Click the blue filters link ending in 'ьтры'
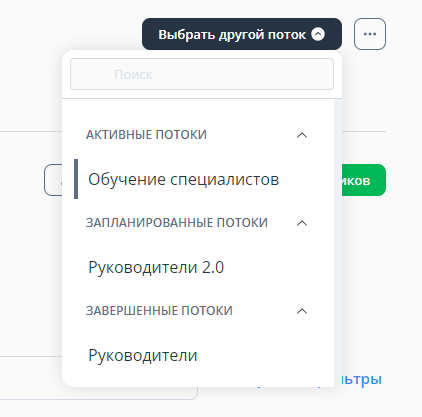 362,379
